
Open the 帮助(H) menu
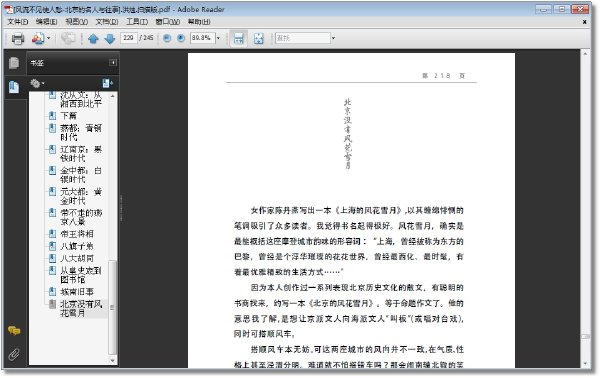[x=199, y=22]
